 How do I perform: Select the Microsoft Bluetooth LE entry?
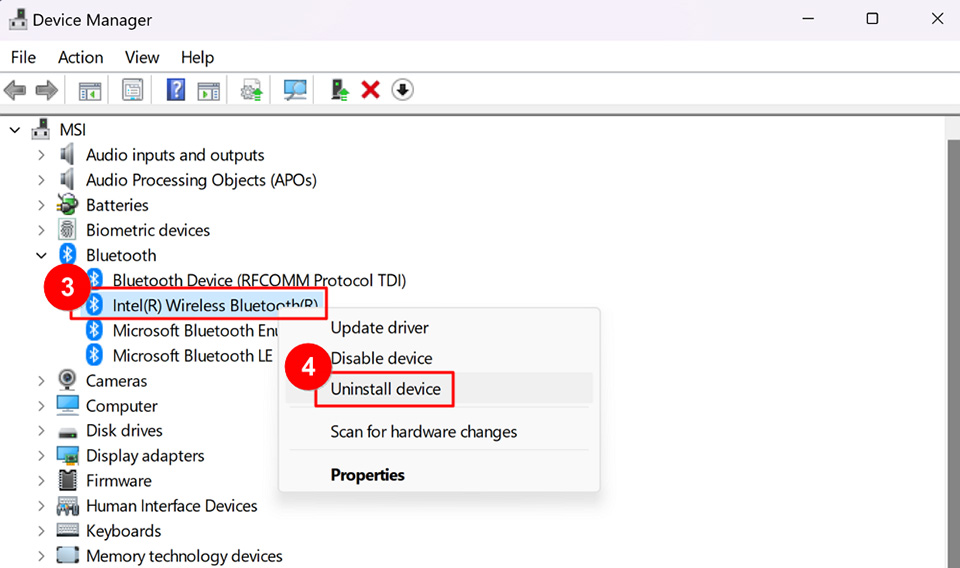click(x=192, y=356)
